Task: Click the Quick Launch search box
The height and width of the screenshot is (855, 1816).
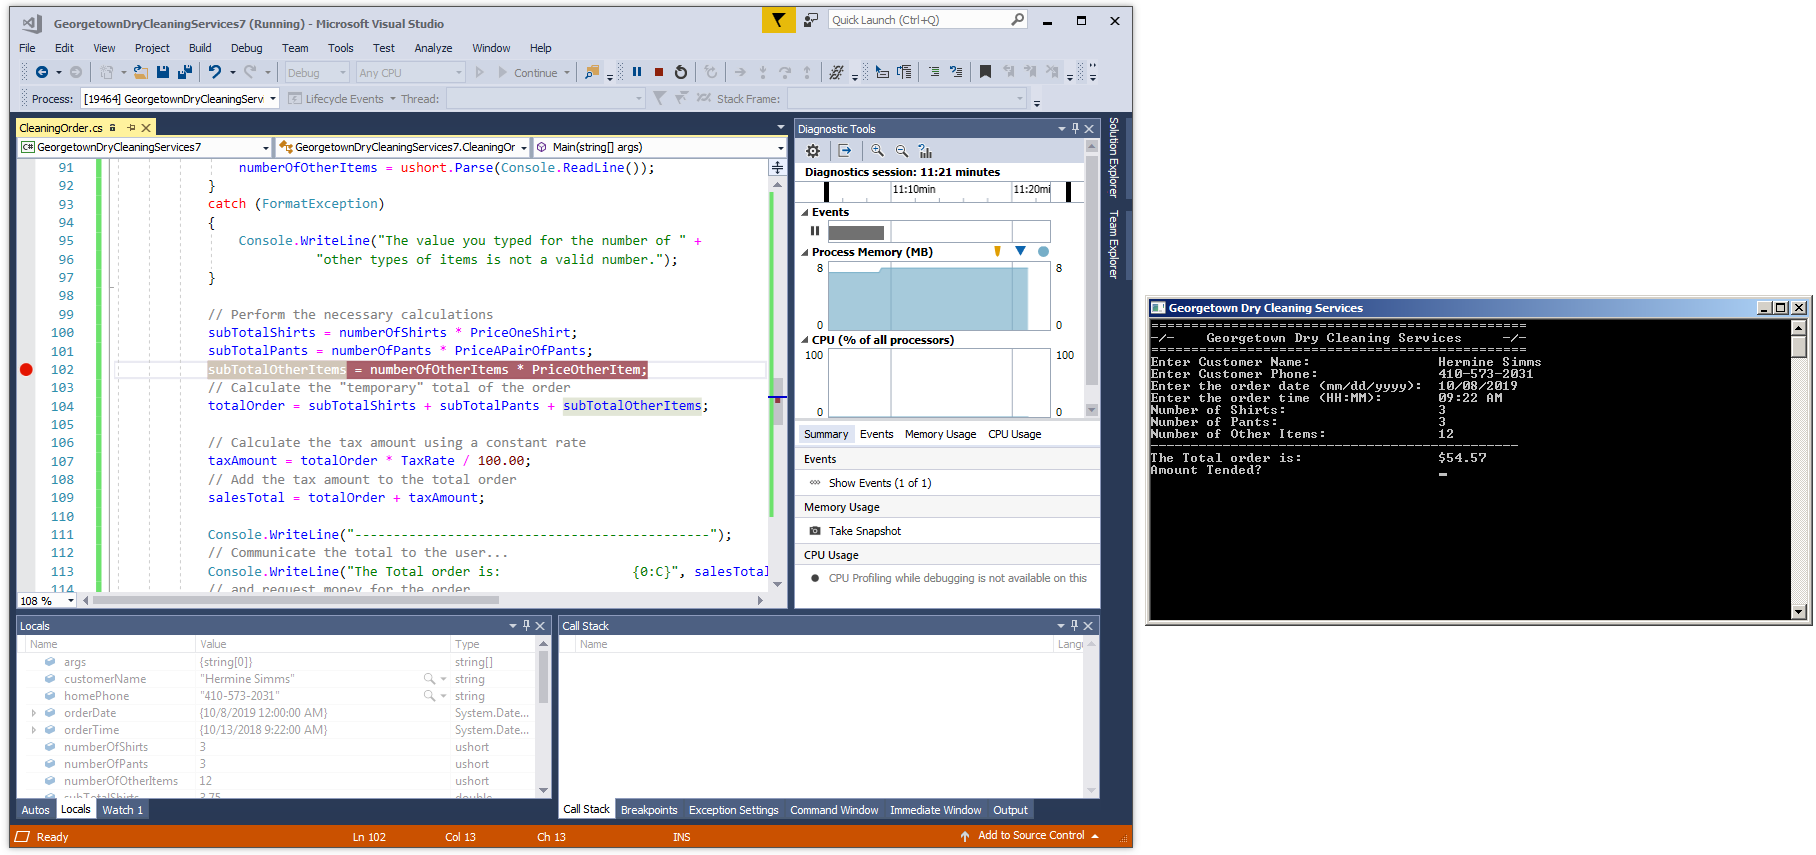Action: point(928,20)
